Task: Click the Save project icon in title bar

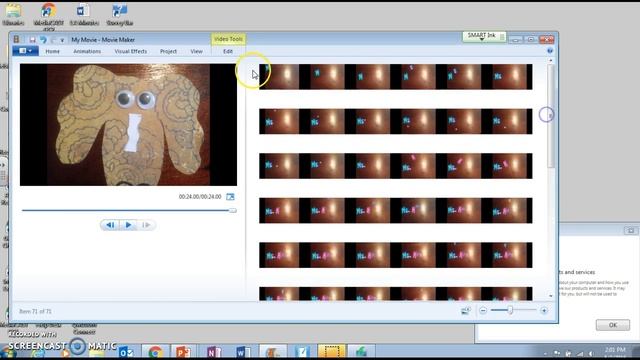Action: (x=32, y=40)
